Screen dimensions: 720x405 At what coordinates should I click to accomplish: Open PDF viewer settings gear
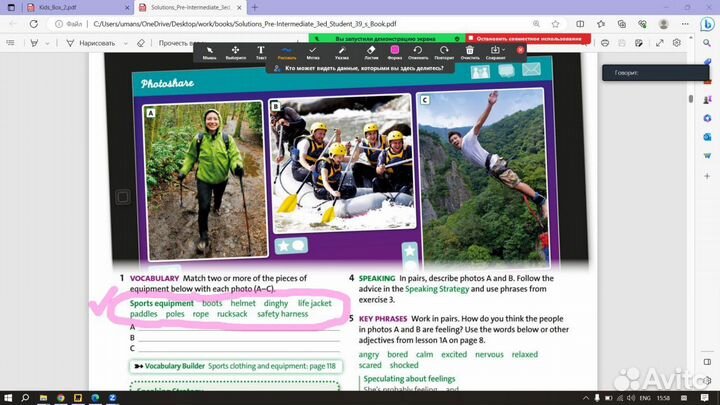pyautogui.click(x=677, y=43)
